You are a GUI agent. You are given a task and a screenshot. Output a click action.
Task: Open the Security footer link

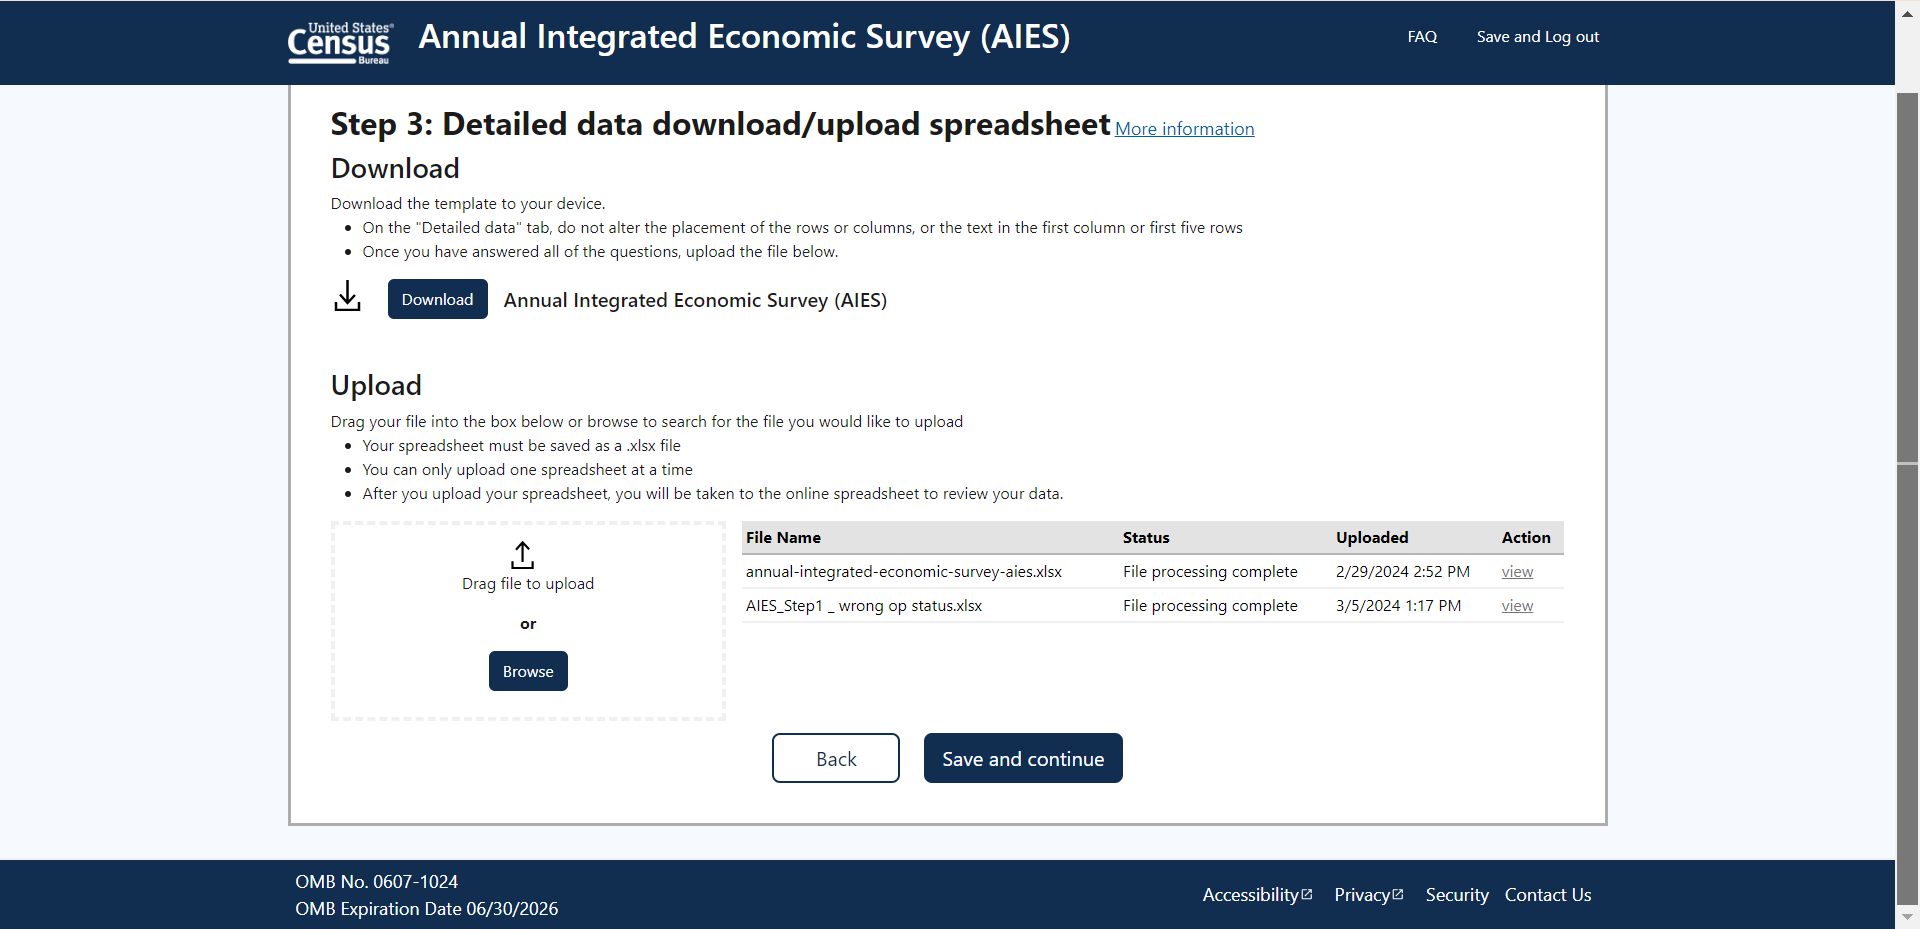point(1456,895)
